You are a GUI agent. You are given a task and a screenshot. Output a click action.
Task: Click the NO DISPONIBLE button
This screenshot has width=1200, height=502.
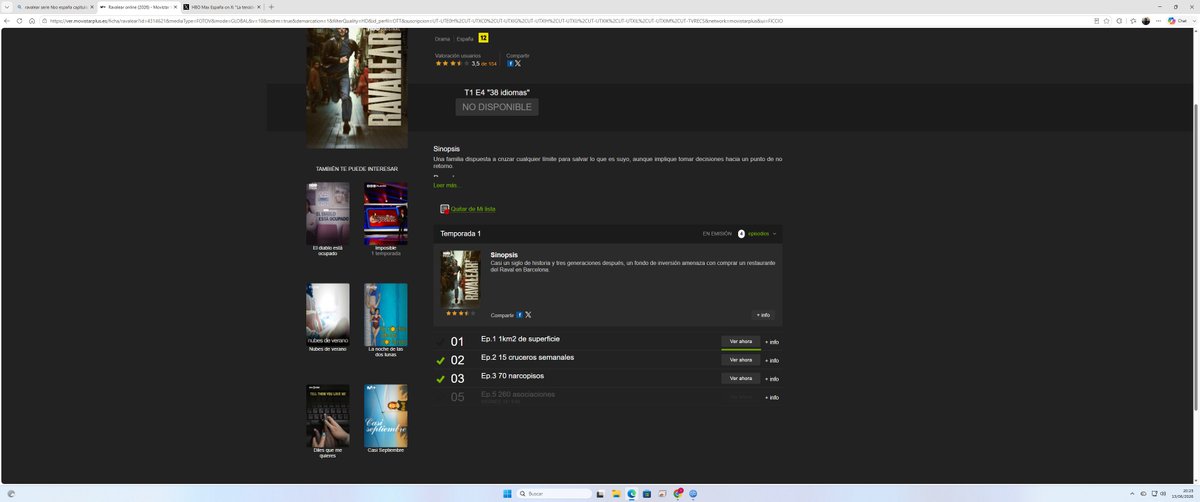(x=497, y=106)
